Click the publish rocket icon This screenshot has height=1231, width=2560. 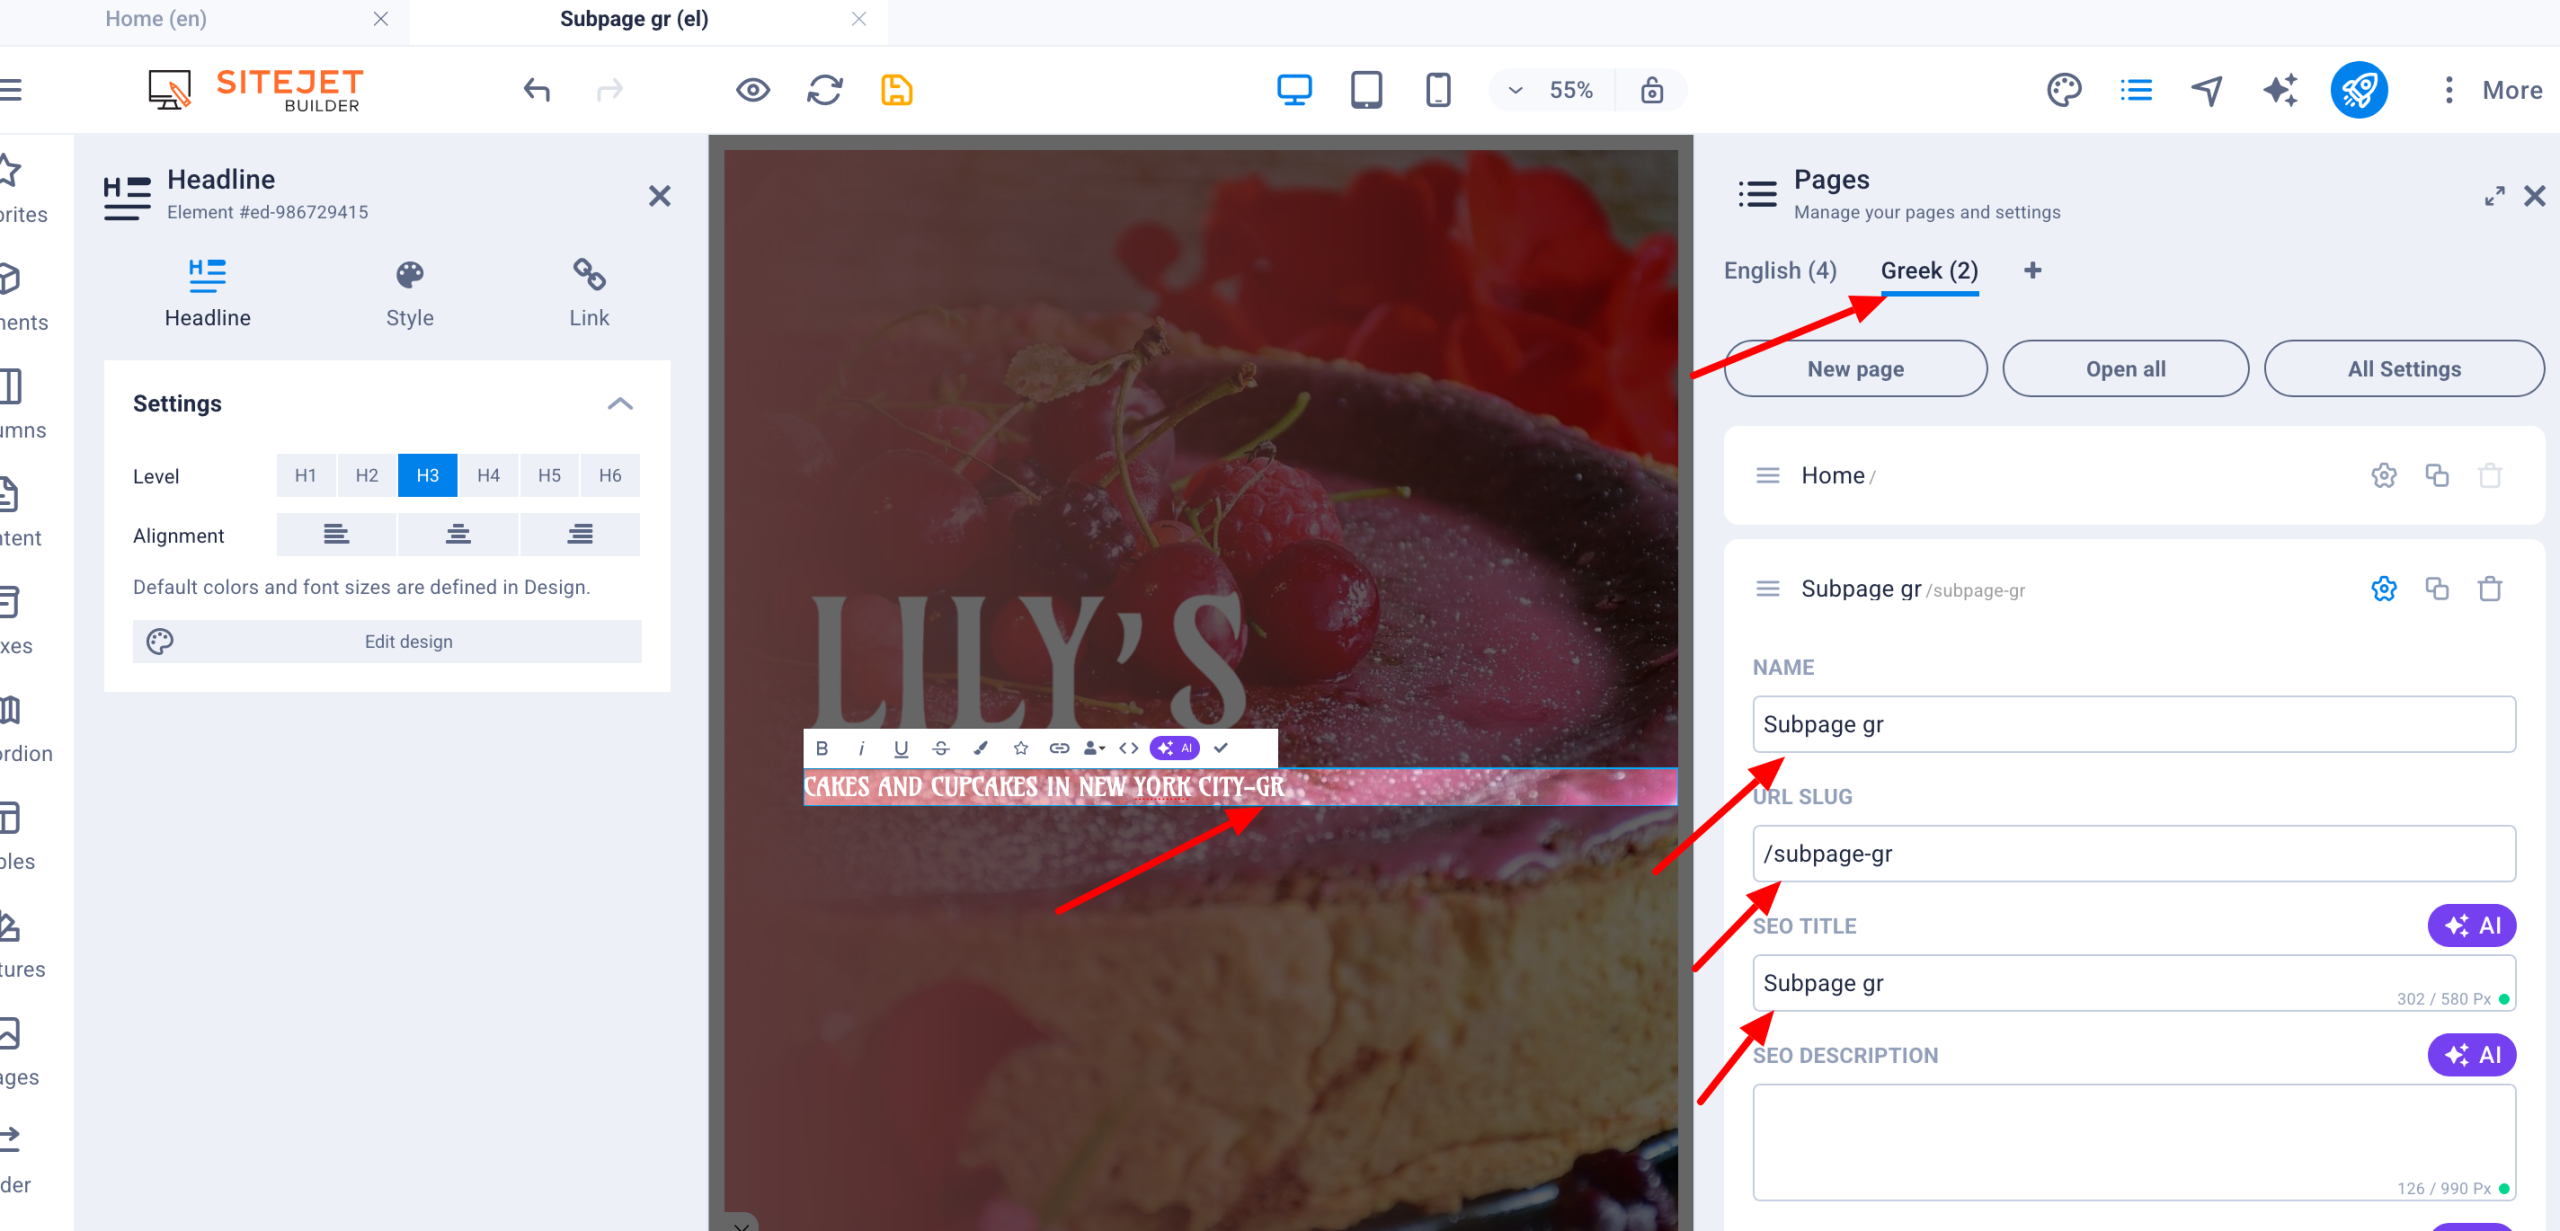pyautogui.click(x=2358, y=90)
